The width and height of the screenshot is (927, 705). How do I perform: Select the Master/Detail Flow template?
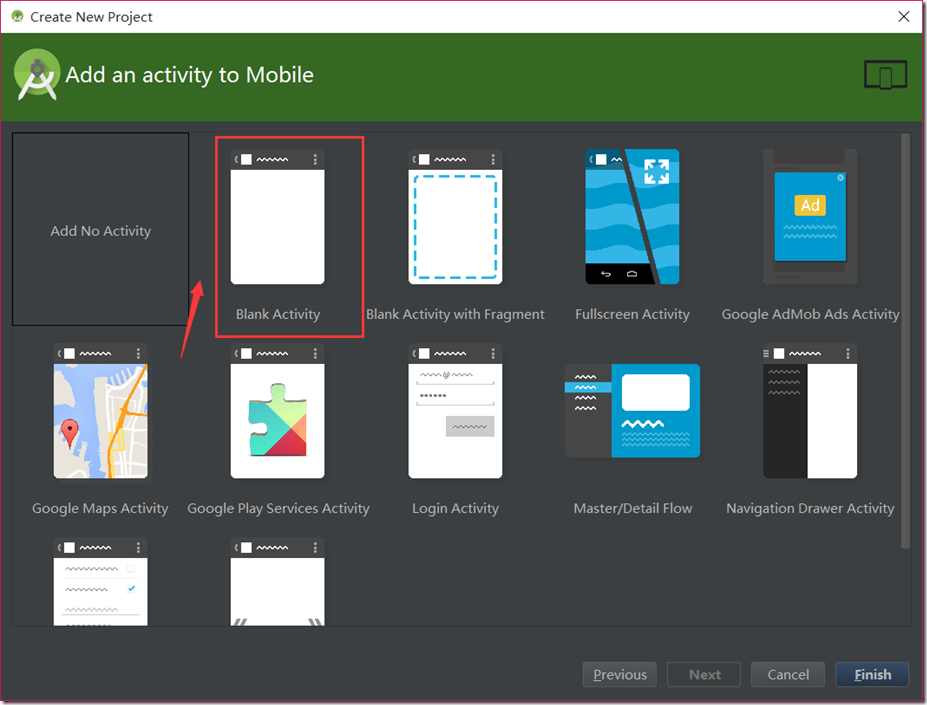click(632, 411)
